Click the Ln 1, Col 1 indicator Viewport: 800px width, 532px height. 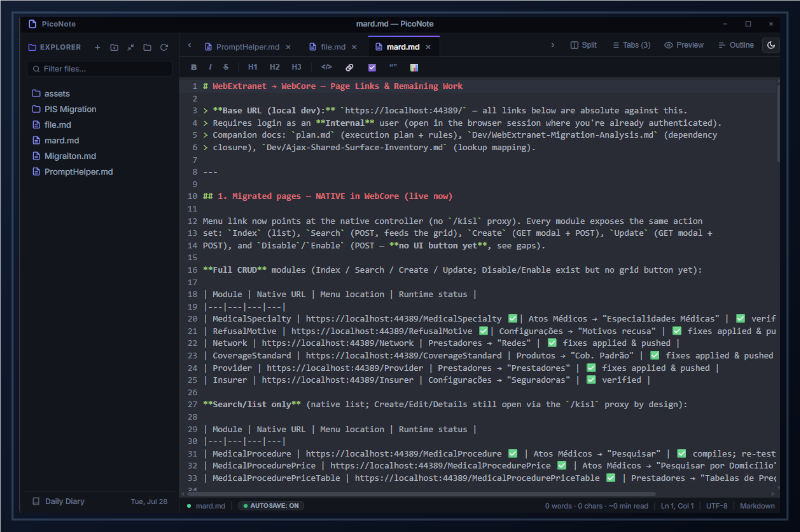coord(677,506)
